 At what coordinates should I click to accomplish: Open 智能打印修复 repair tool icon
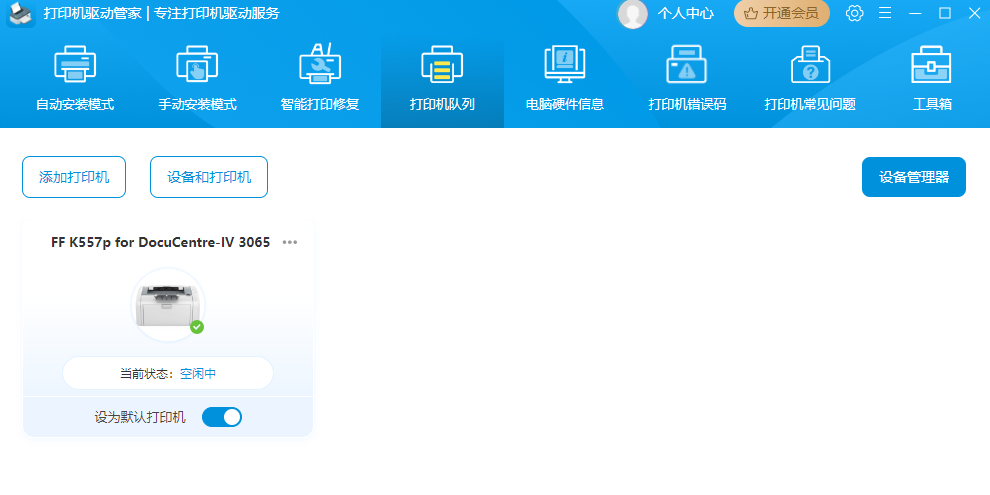tap(320, 65)
